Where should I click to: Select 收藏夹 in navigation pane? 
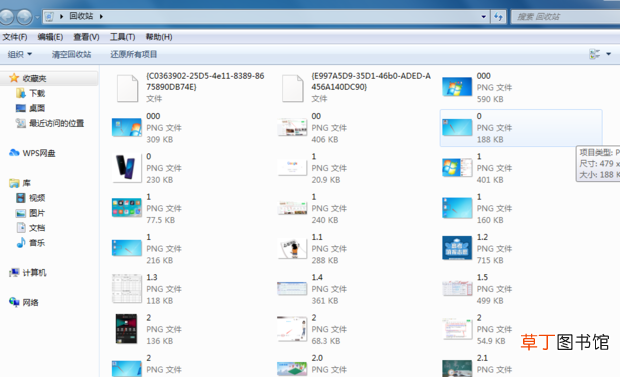[34, 78]
